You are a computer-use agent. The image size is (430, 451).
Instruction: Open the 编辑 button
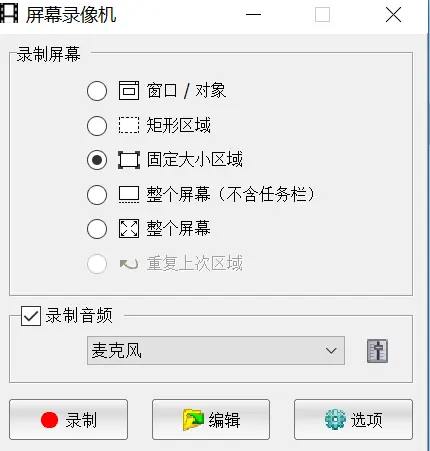(x=211, y=419)
